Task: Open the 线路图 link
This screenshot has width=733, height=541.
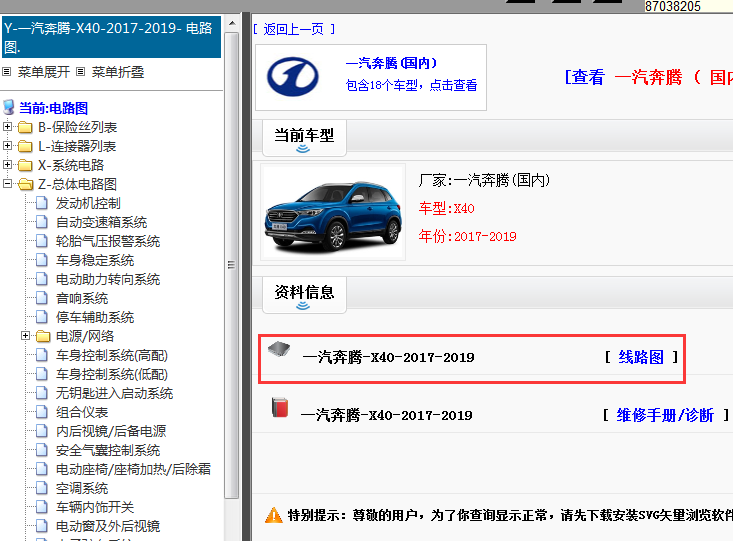Action: [x=641, y=357]
